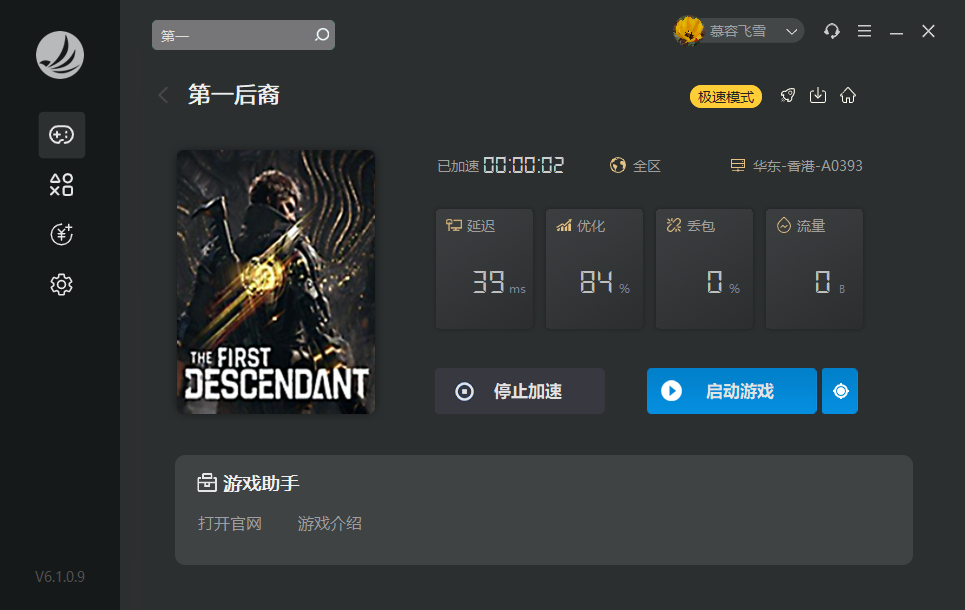Image resolution: width=965 pixels, height=610 pixels.
Task: Open the 打开官网 official website link
Action: tap(230, 524)
